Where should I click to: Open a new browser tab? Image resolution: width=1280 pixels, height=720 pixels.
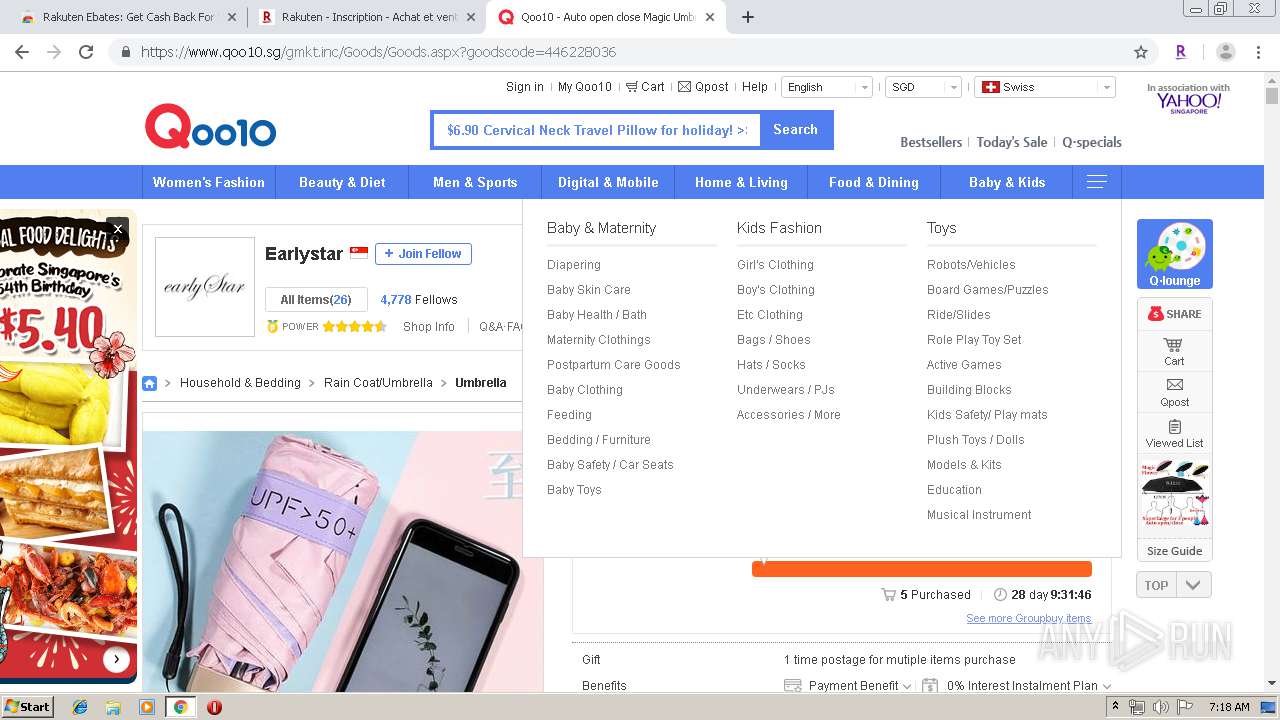pos(748,17)
